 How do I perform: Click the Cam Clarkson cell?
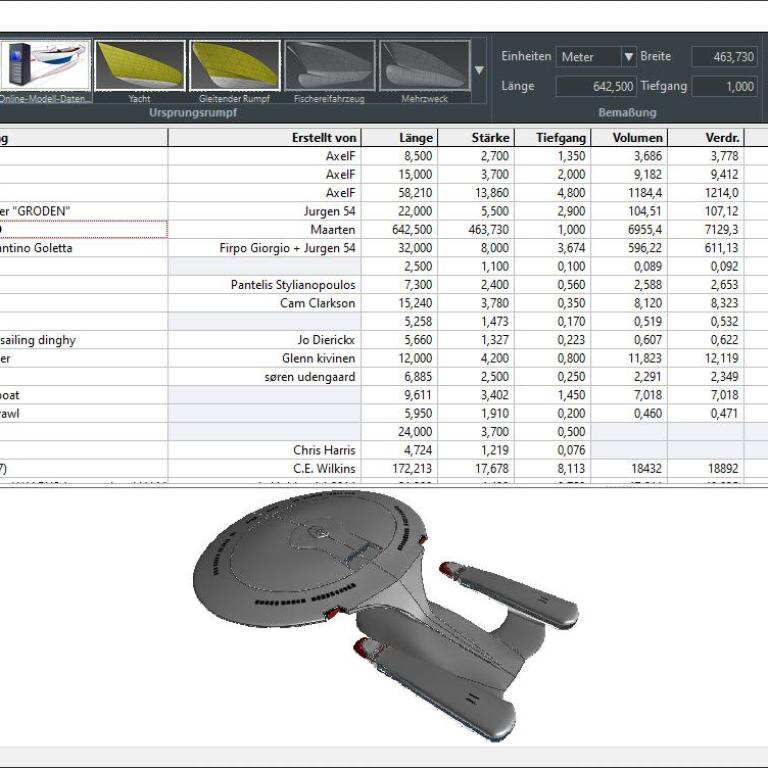point(264,303)
